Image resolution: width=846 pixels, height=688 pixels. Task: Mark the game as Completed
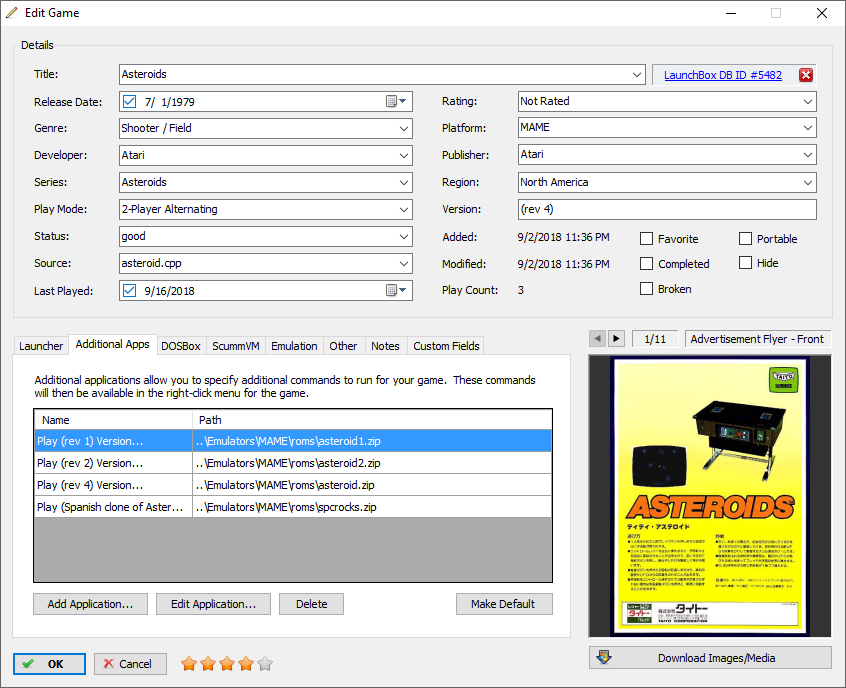pos(646,263)
